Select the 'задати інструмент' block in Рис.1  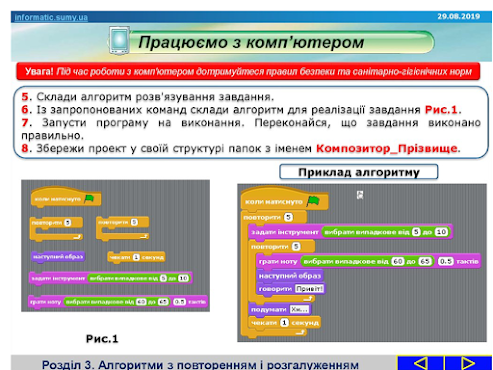(111, 278)
